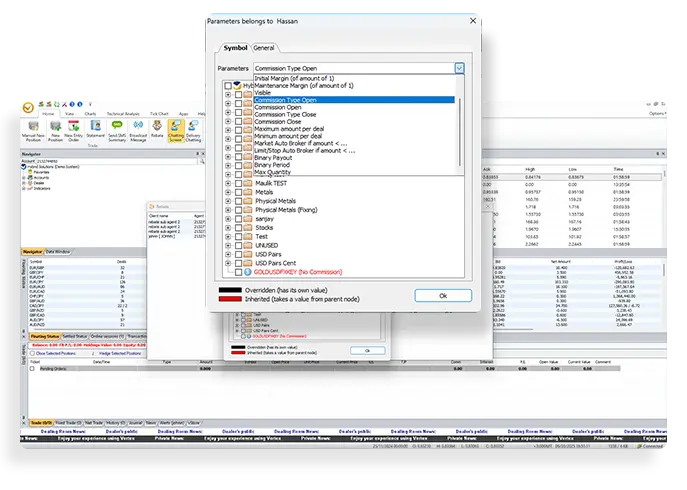The width and height of the screenshot is (687, 490).
Task: Check the Stocks folder checkbox
Action: tap(238, 227)
